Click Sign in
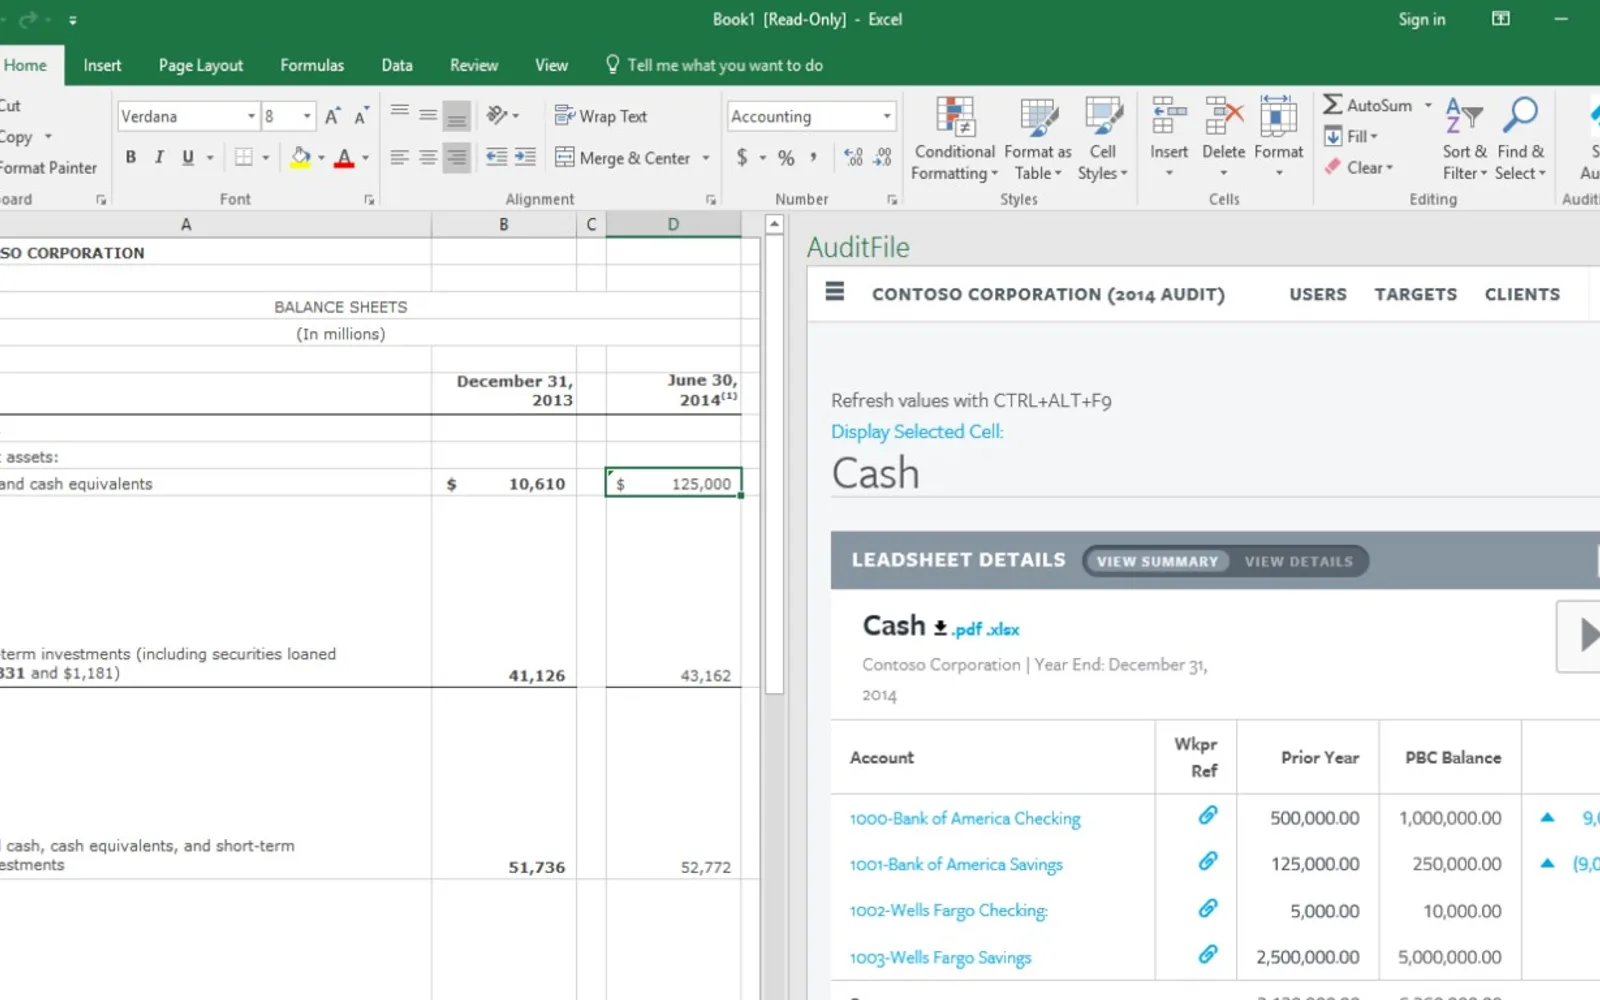The width and height of the screenshot is (1600, 1000). coord(1421,19)
